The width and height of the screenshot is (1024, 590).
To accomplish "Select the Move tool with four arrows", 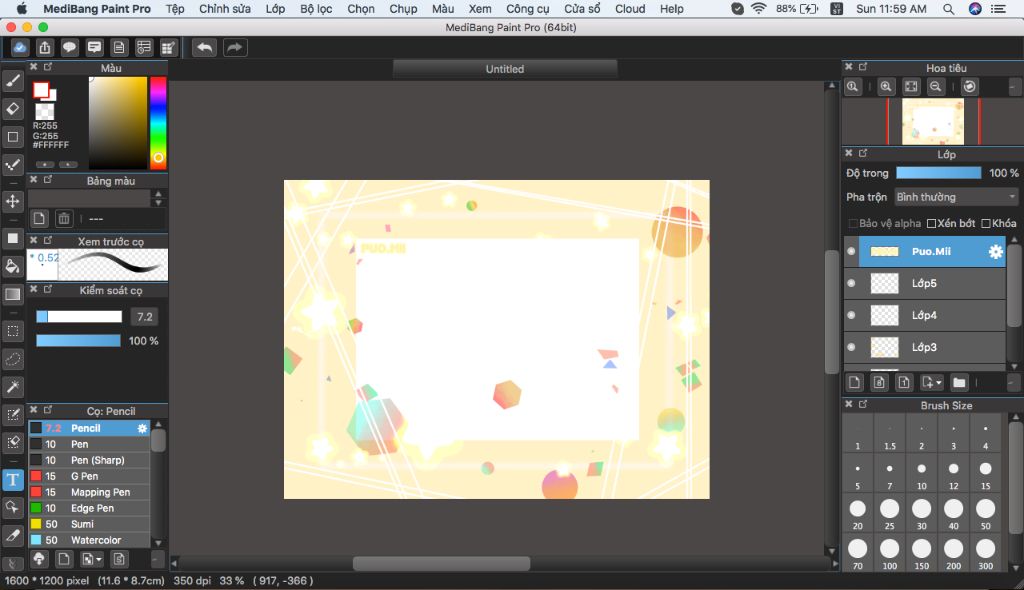I will coord(12,201).
